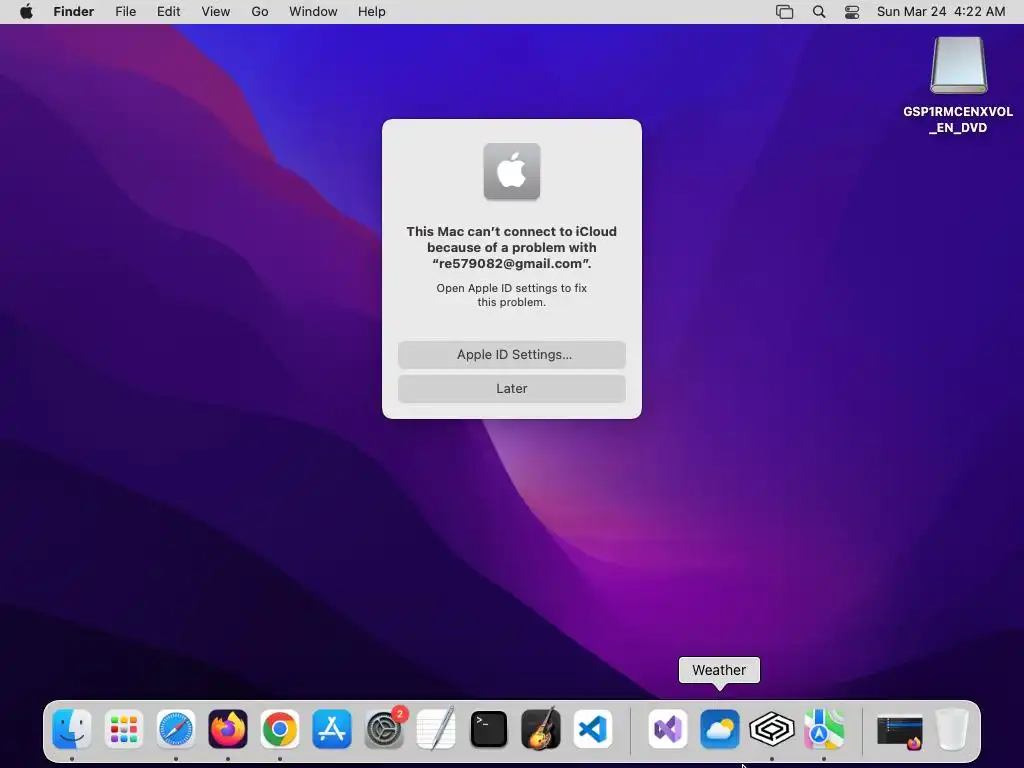This screenshot has height=768, width=1024.
Task: Open Visual Studio Code from the Dock
Action: click(x=593, y=729)
